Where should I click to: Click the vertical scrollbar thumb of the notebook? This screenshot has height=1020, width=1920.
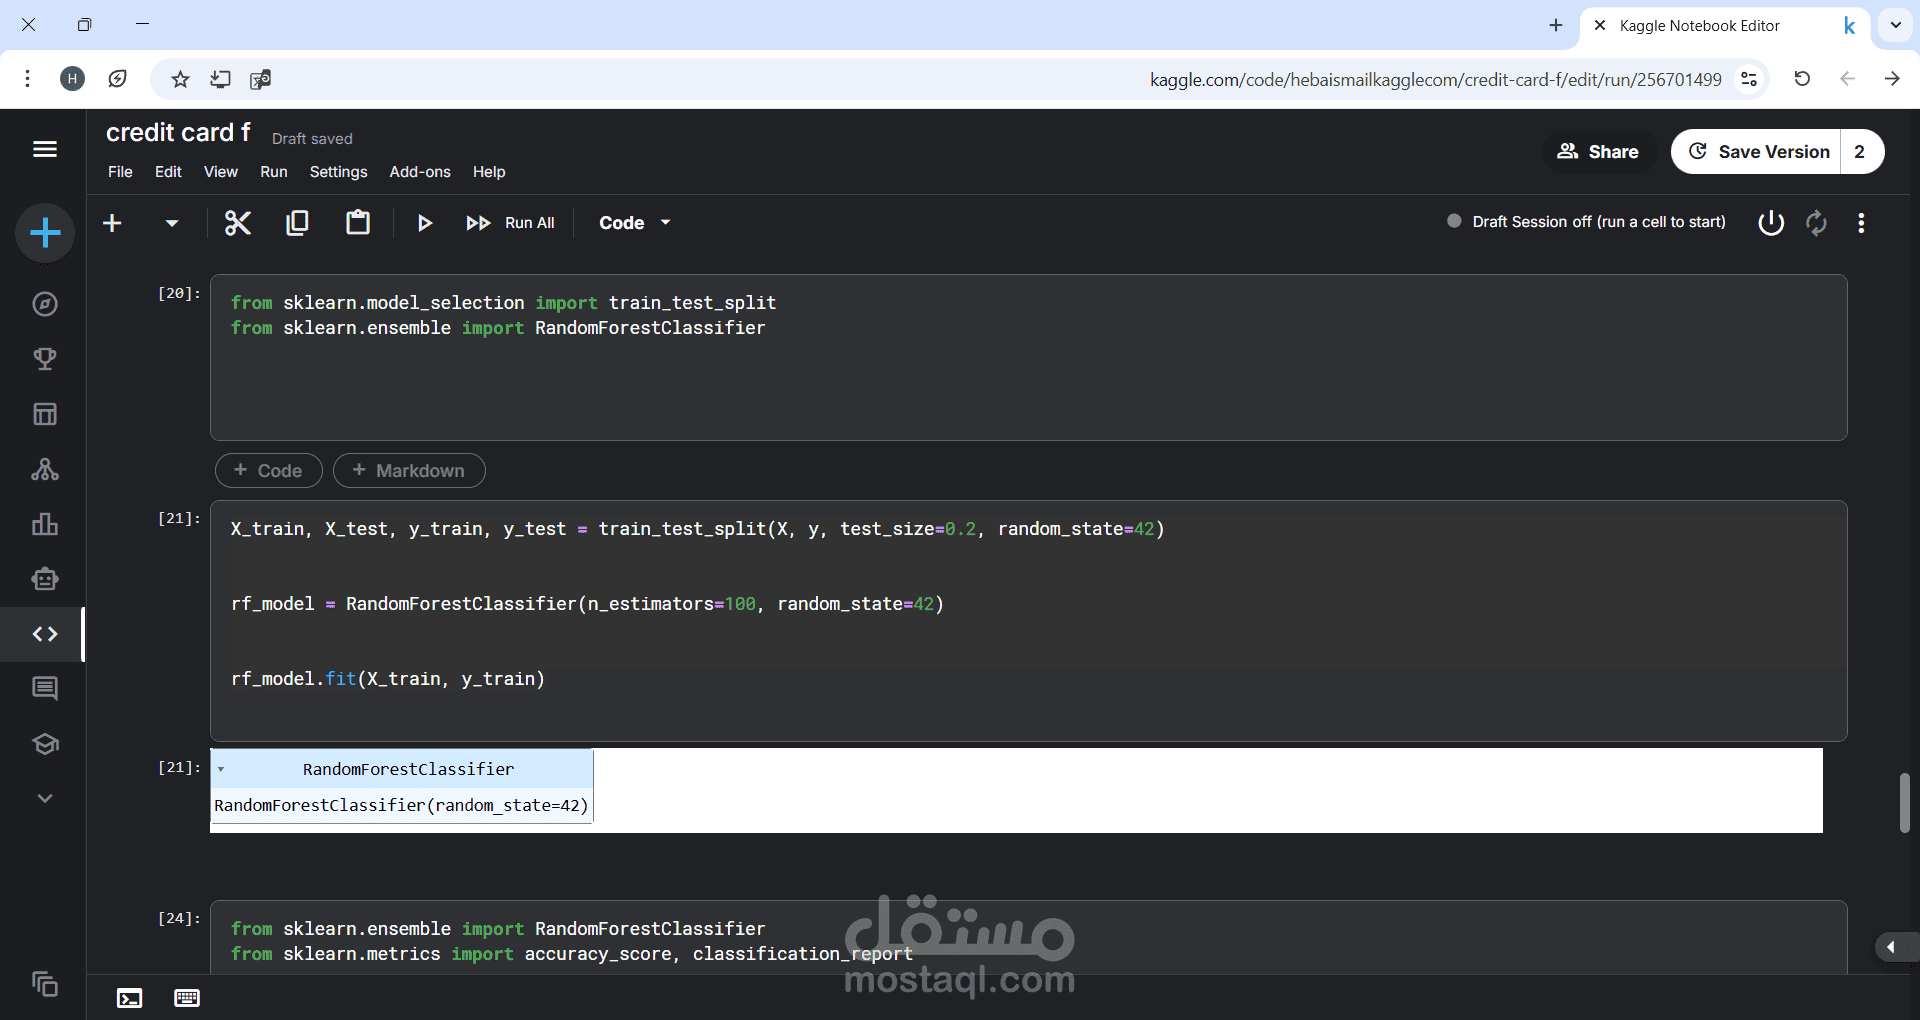[x=1905, y=802]
